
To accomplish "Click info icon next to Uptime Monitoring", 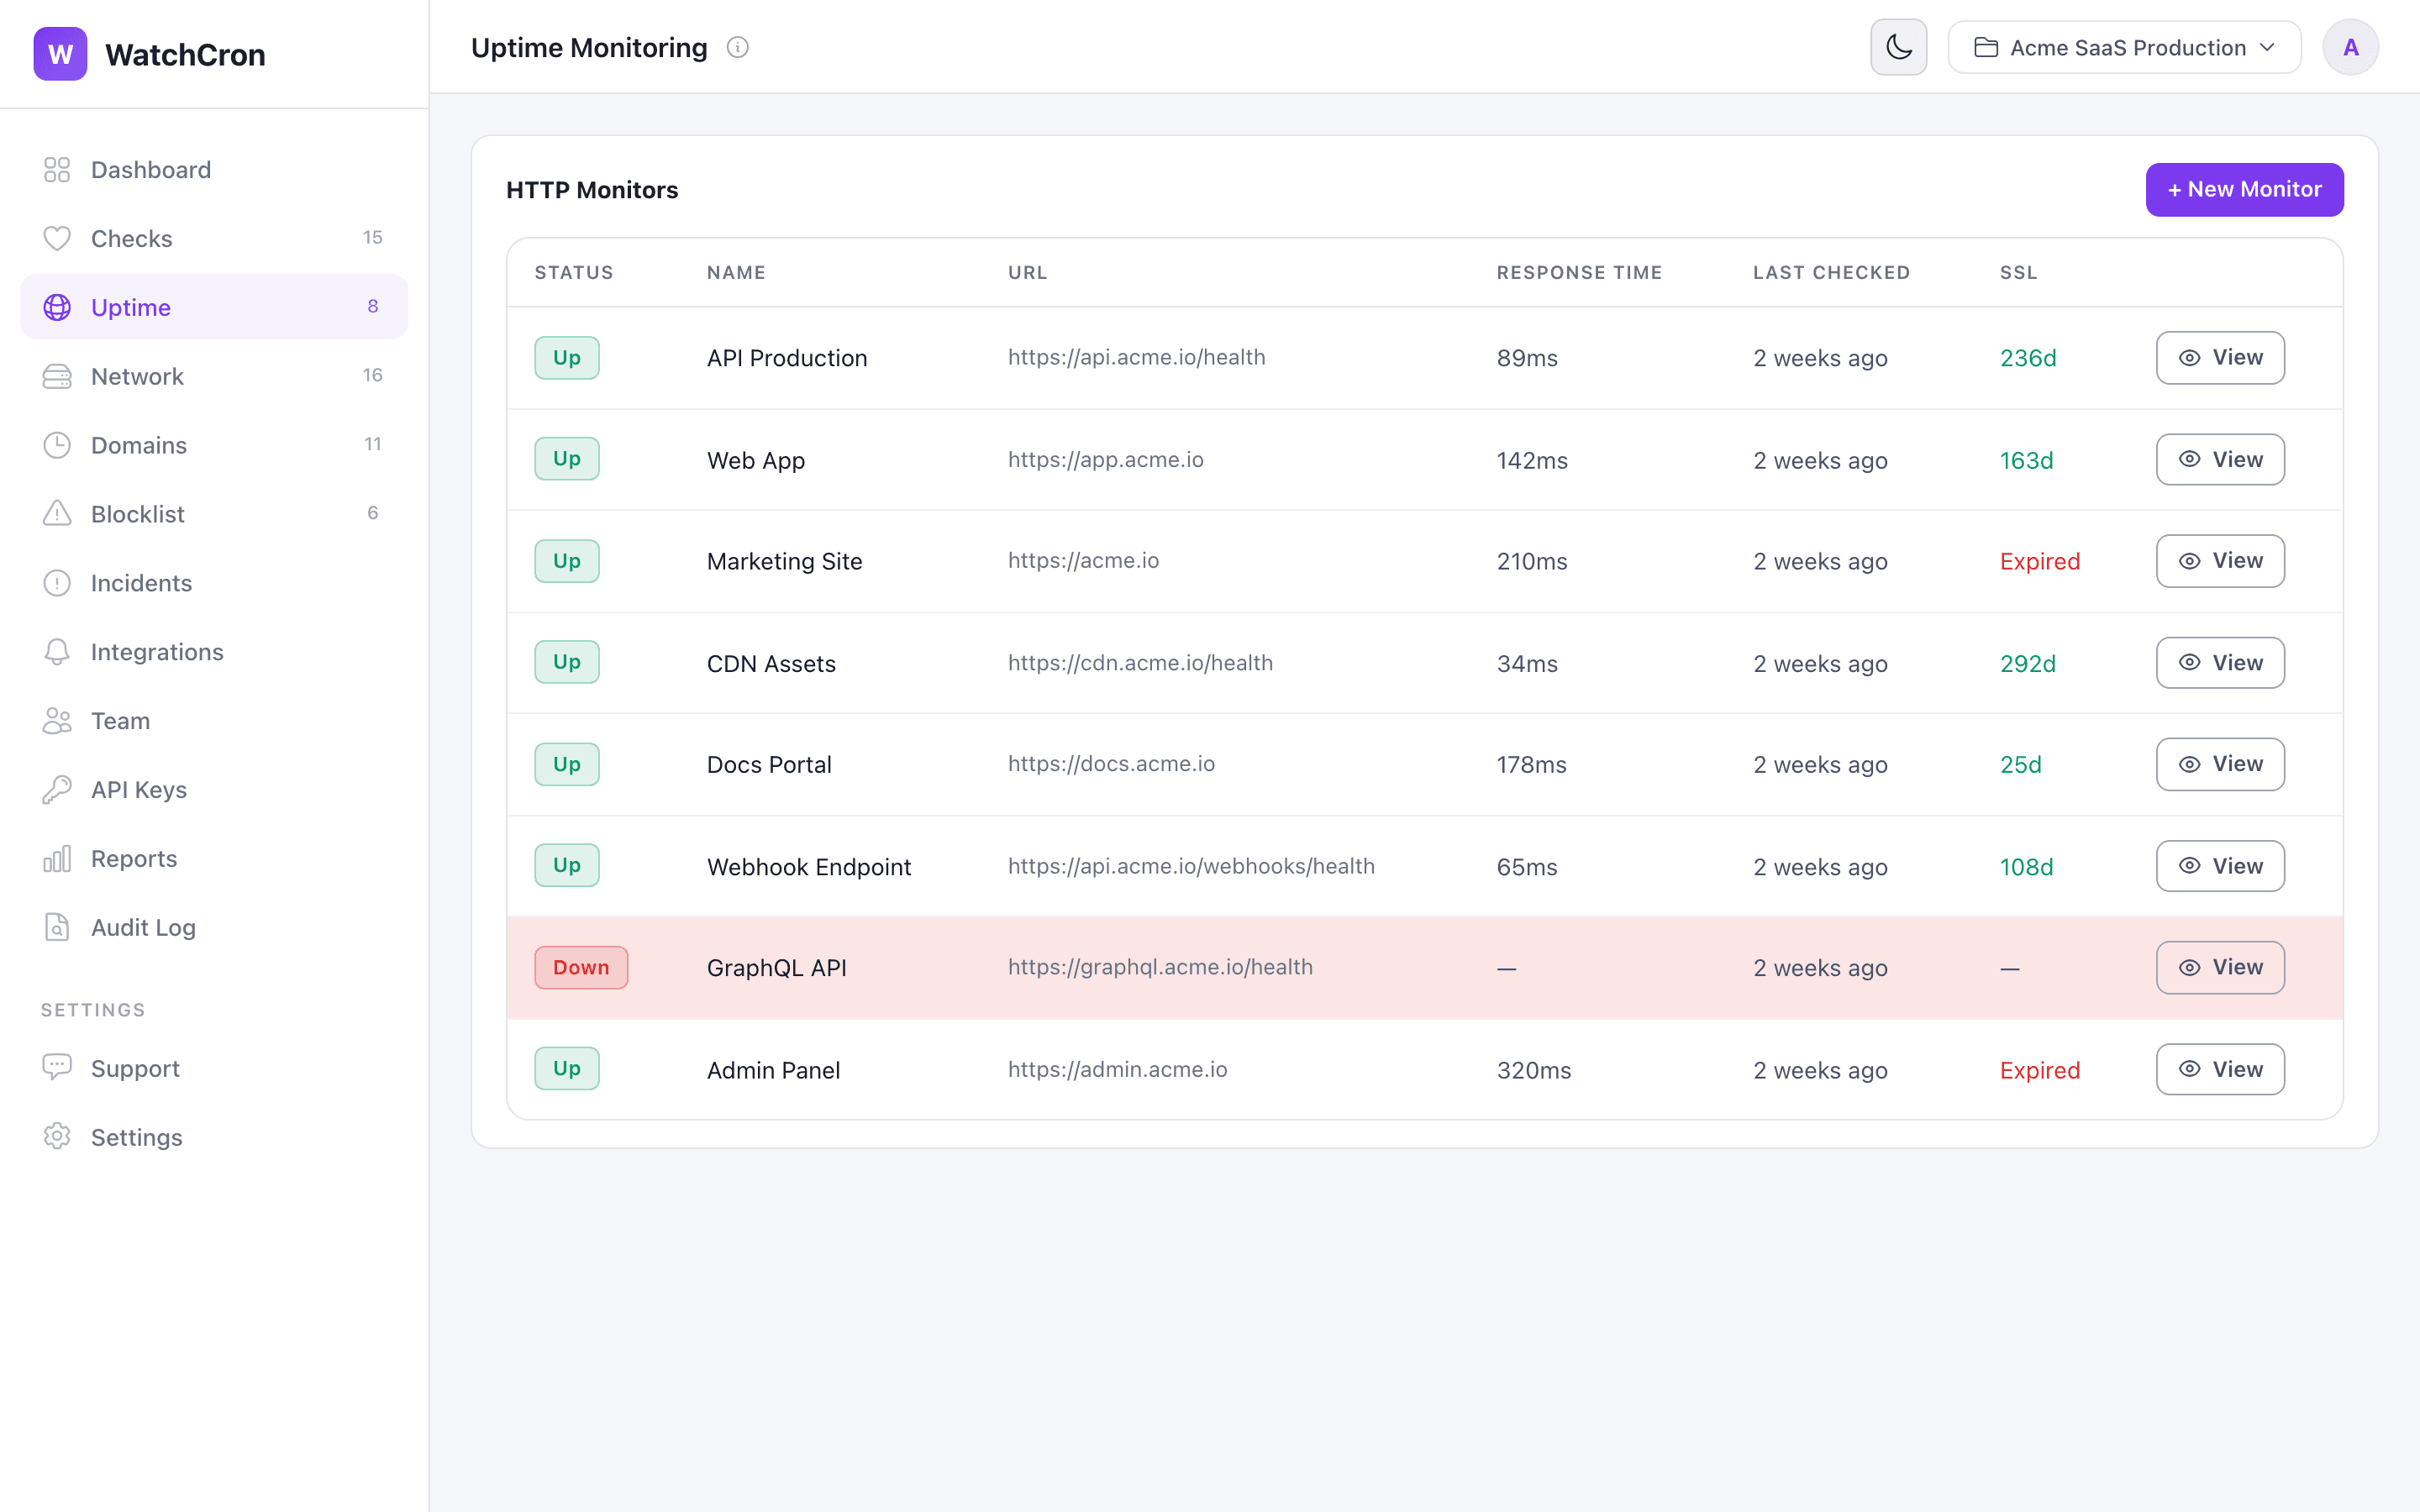I will 738,47.
